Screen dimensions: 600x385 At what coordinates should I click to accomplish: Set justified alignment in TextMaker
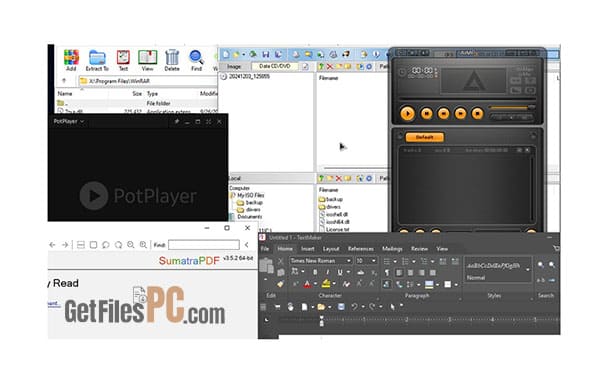(x=433, y=272)
